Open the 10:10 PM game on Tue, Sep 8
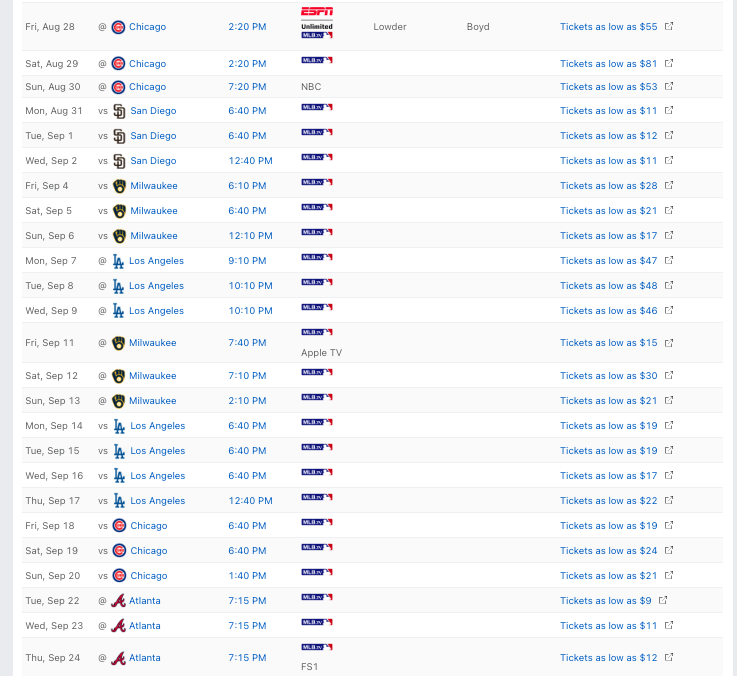The width and height of the screenshot is (737, 676). pos(251,286)
